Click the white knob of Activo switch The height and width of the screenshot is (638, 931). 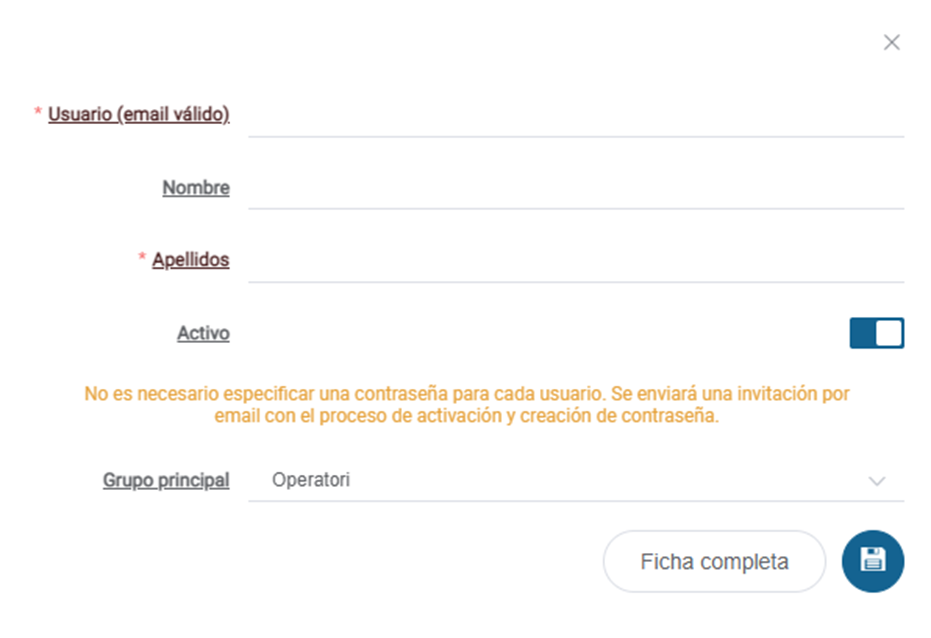pos(889,333)
